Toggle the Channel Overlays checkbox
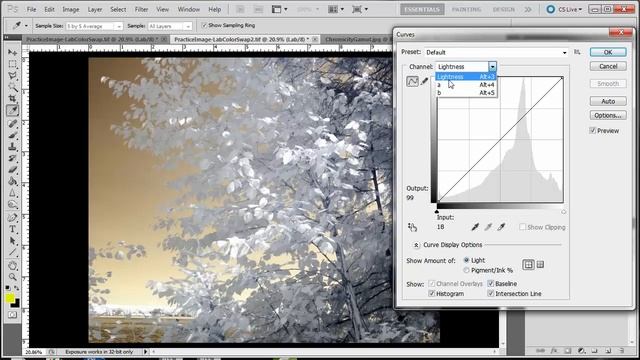This screenshot has height=360, width=640. [431, 283]
